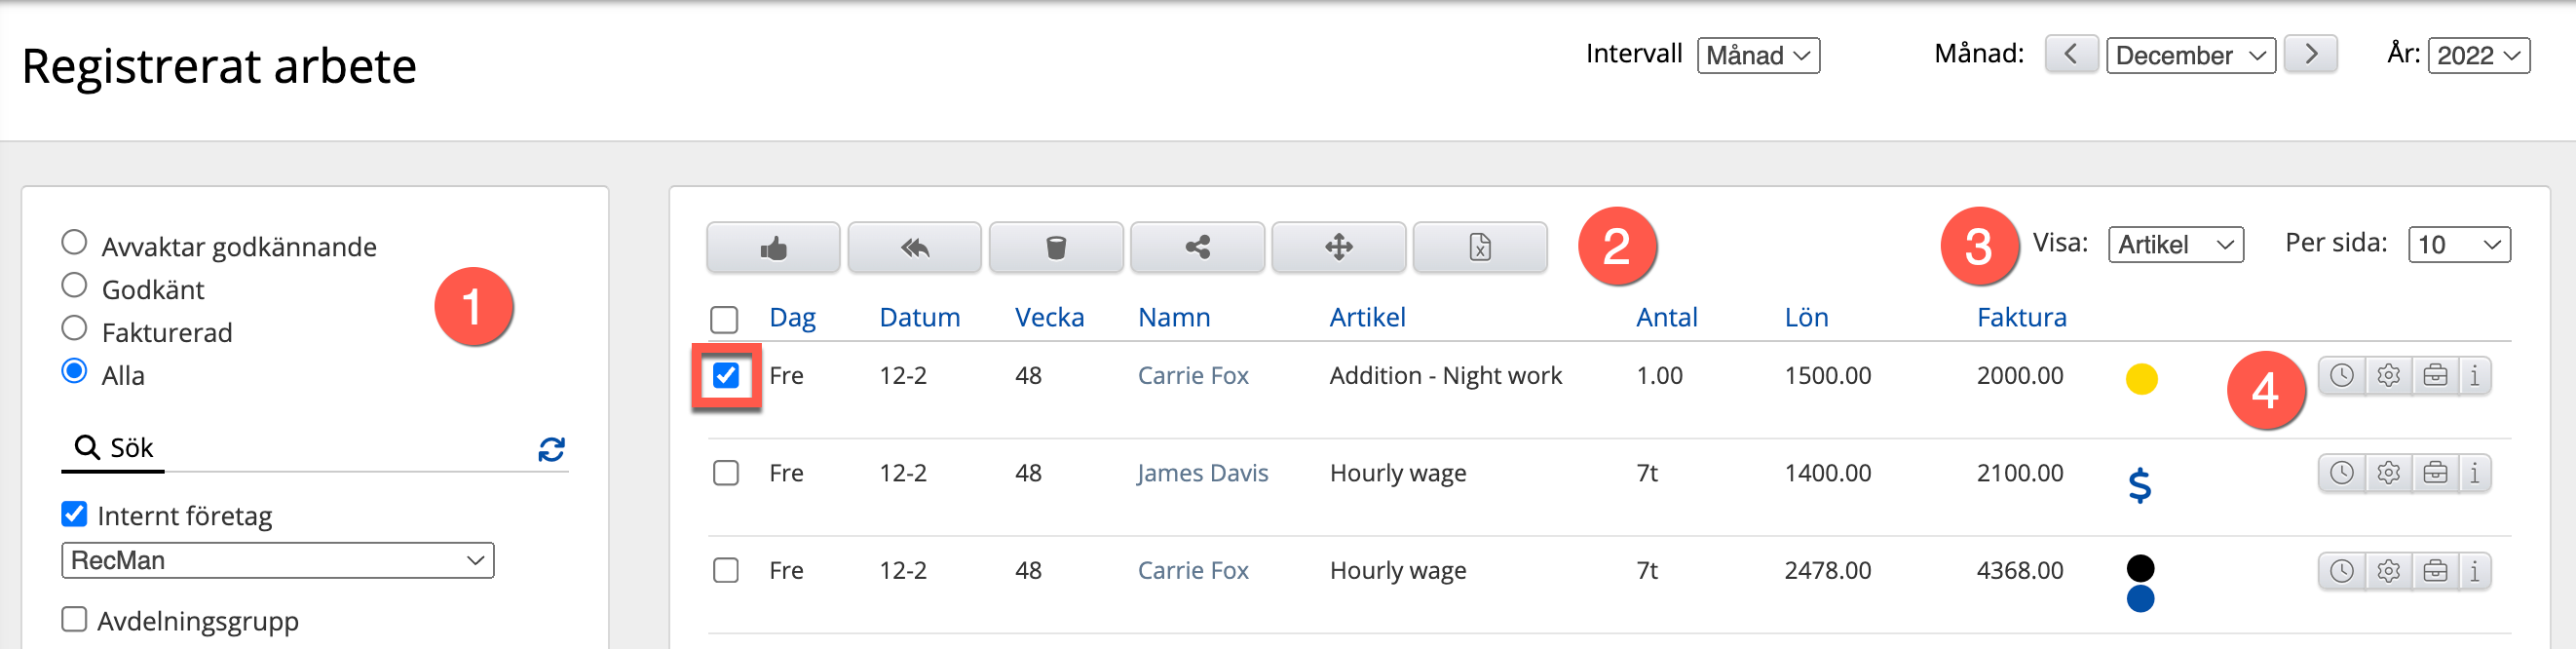Click the reply-all undo arrow button
The height and width of the screenshot is (649, 2576).
914,248
